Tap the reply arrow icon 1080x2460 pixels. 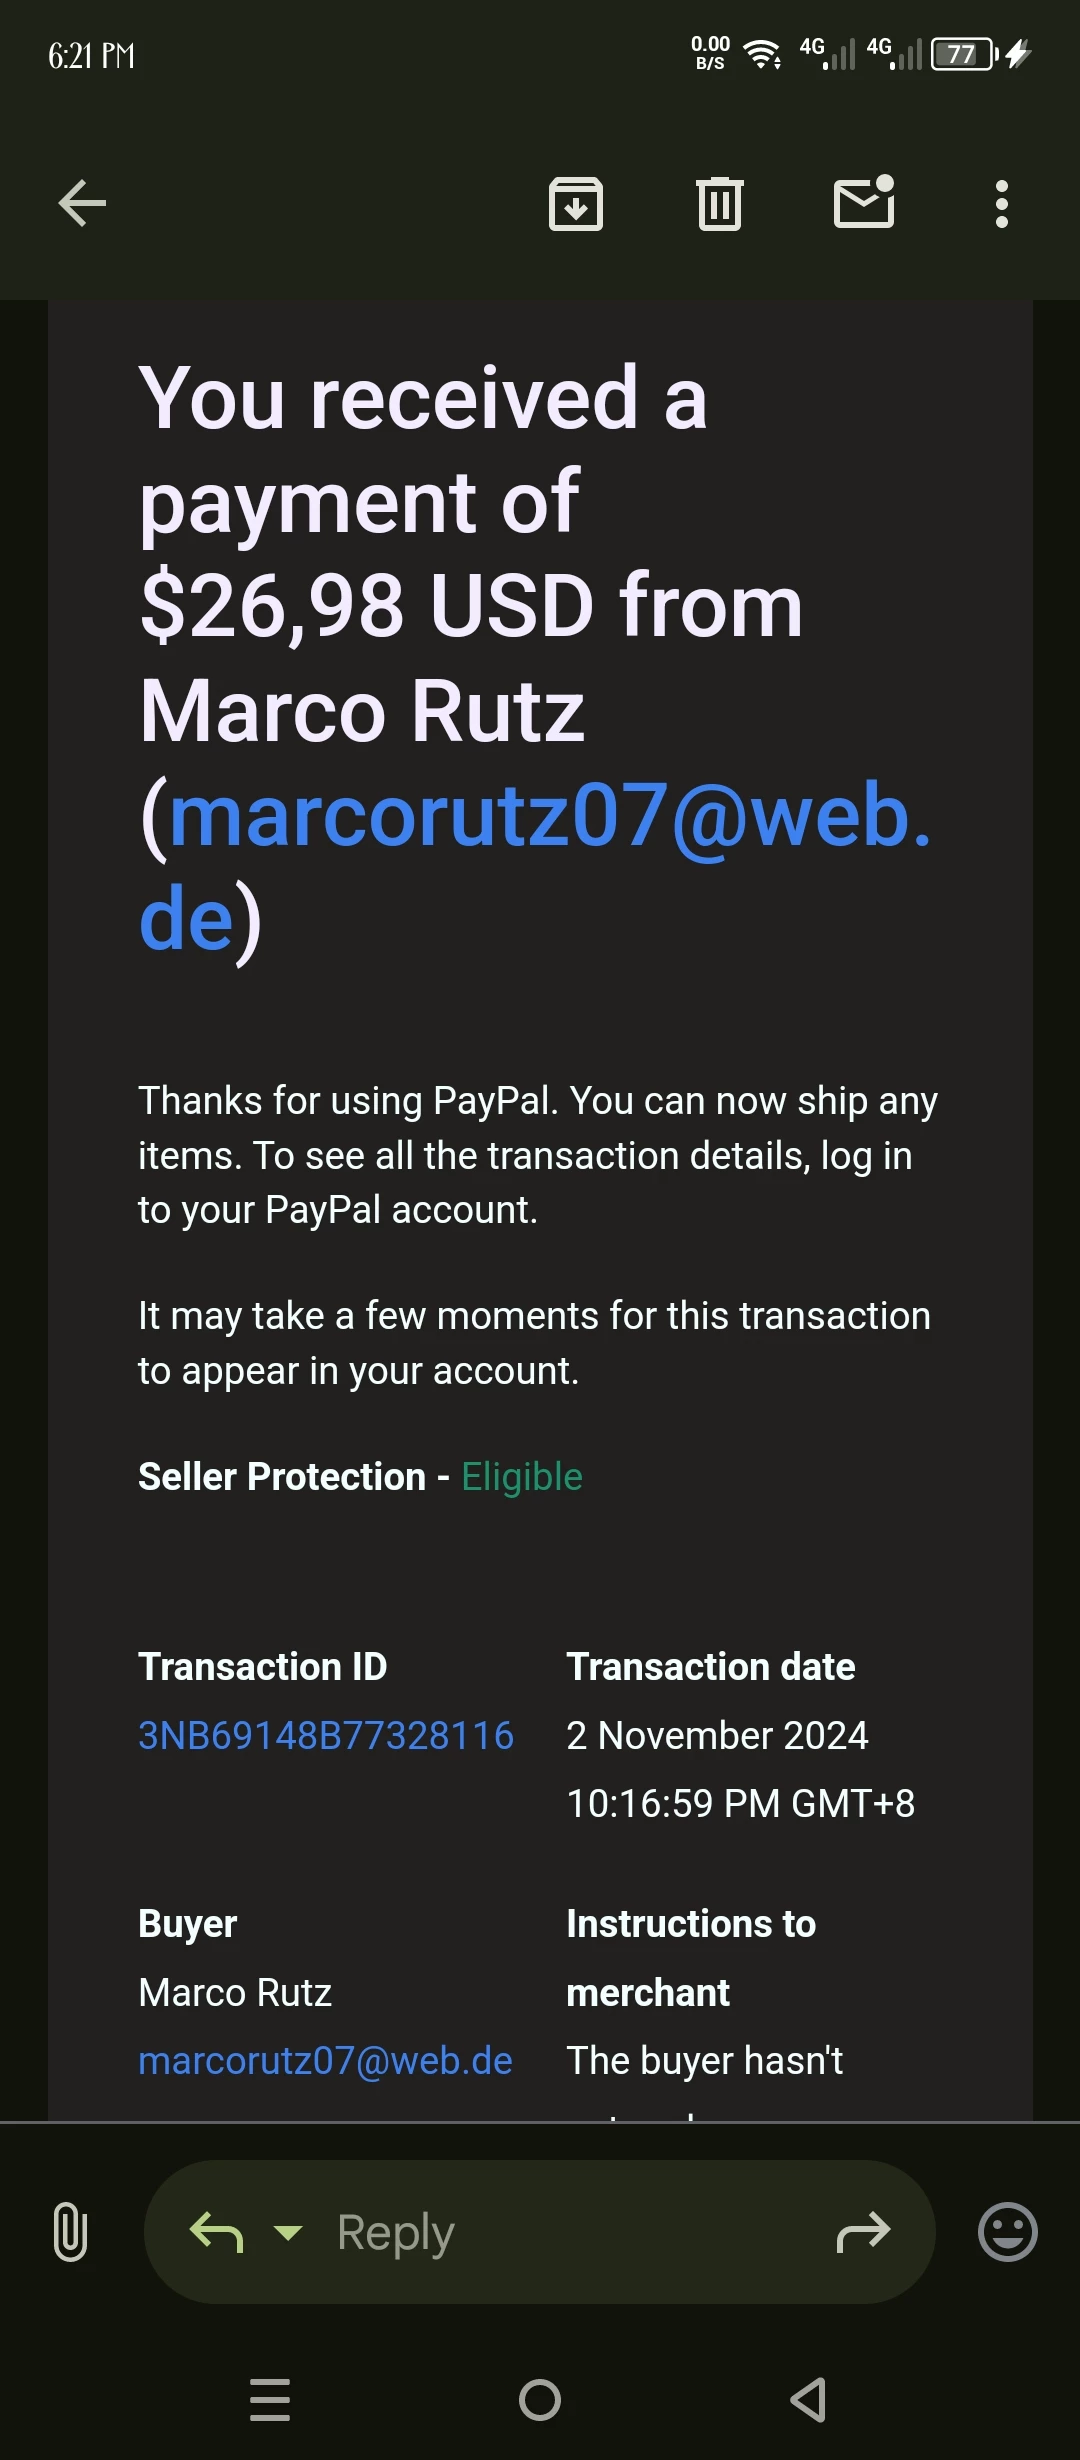tap(216, 2232)
